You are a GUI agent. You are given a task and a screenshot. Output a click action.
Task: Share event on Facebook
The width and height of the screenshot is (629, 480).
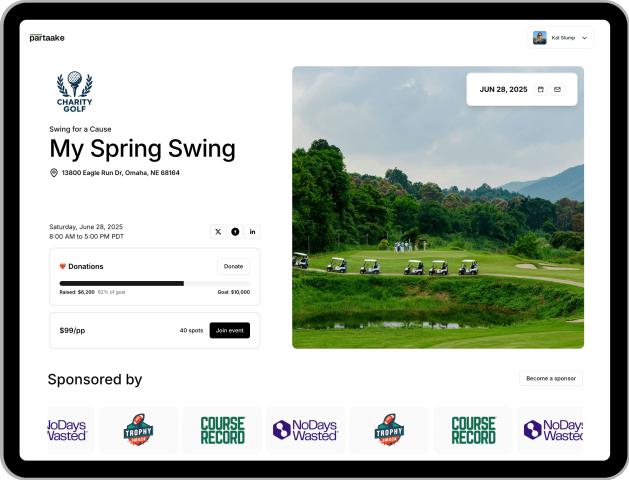coord(235,232)
